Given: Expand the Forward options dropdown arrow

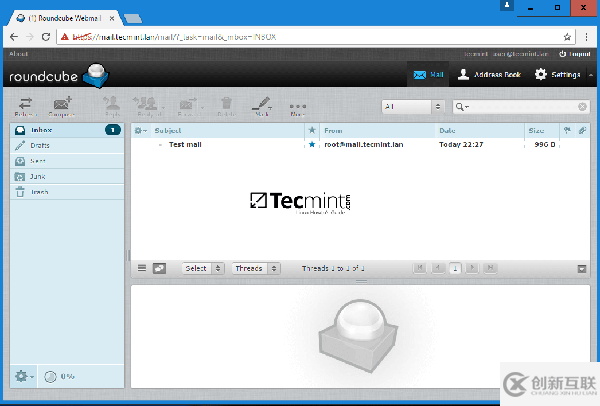Looking at the screenshot, I should tap(202, 108).
